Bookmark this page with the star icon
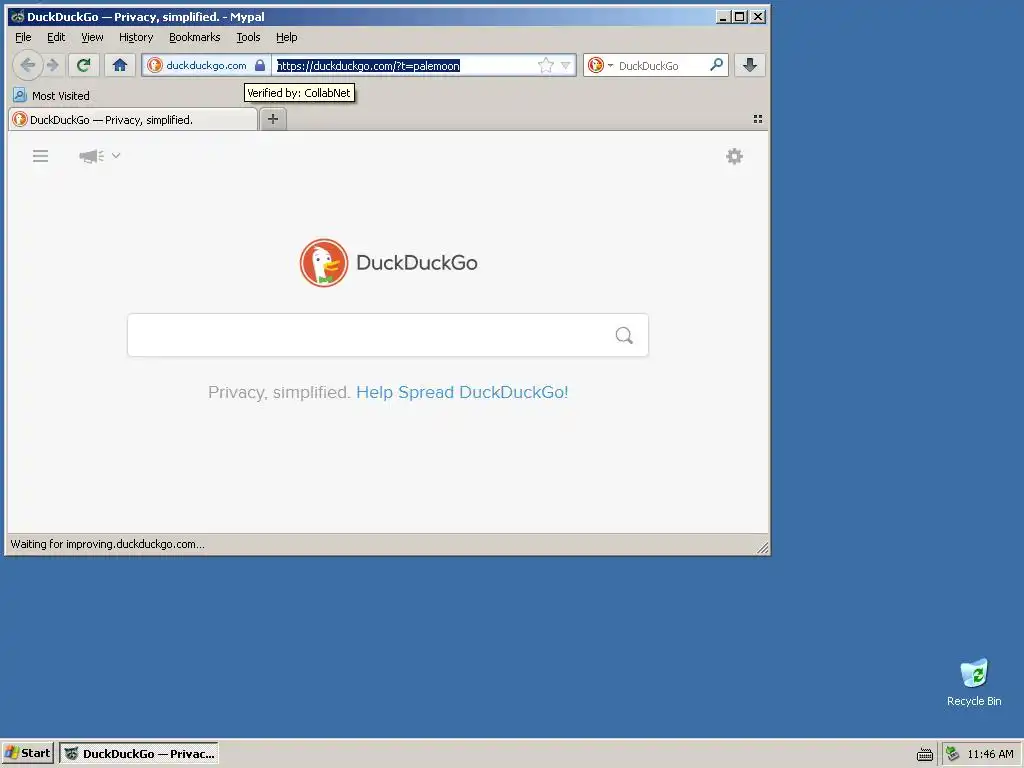This screenshot has width=1024, height=768. click(545, 65)
